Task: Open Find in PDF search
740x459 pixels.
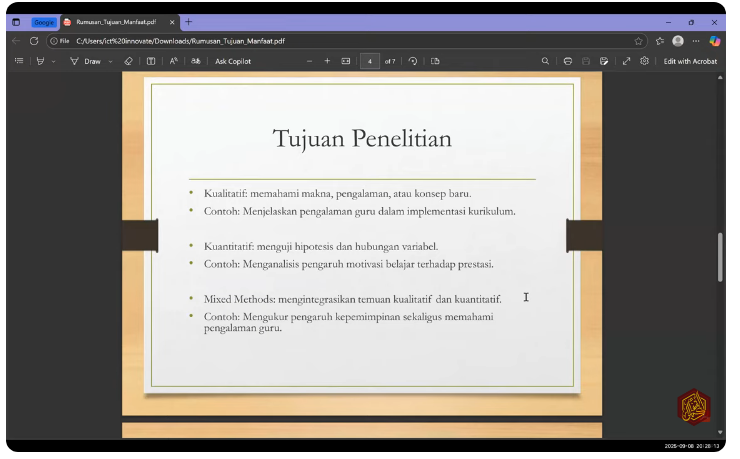Action: coord(545,61)
